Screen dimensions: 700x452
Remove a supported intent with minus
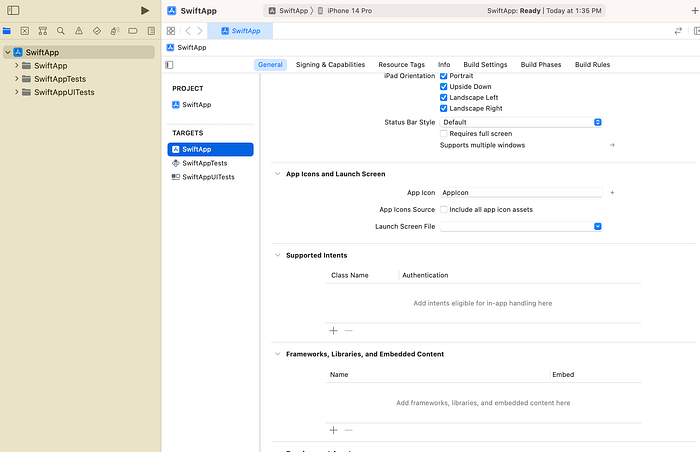point(349,331)
